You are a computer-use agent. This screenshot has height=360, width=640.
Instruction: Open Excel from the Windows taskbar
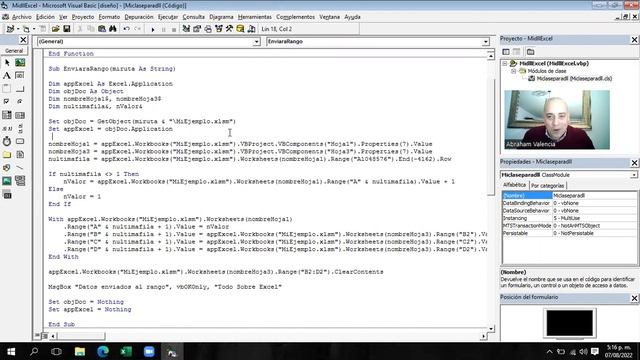point(126,351)
